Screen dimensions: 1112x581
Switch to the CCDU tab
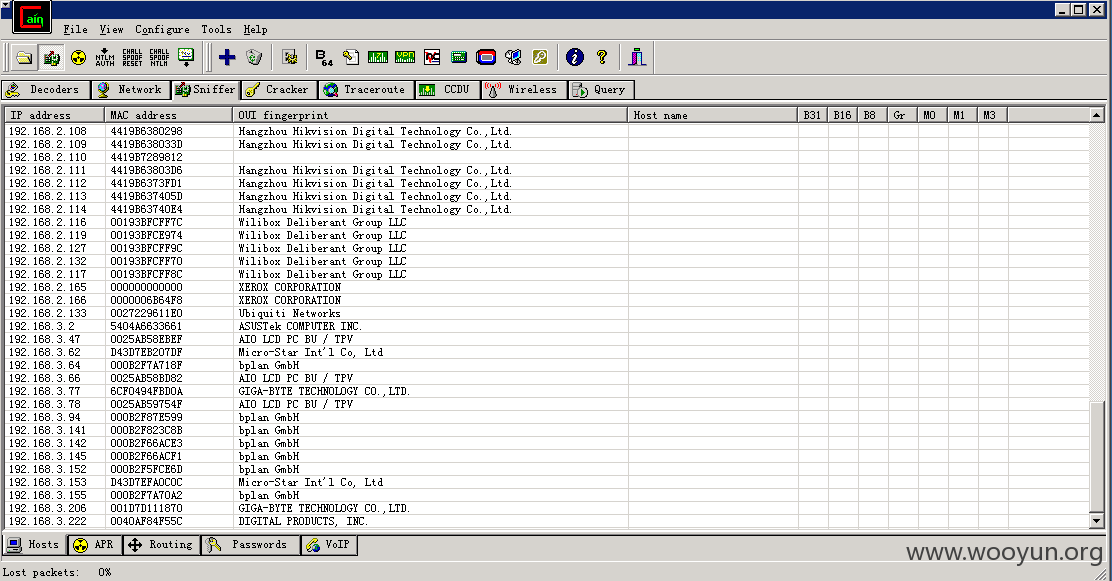pos(447,89)
